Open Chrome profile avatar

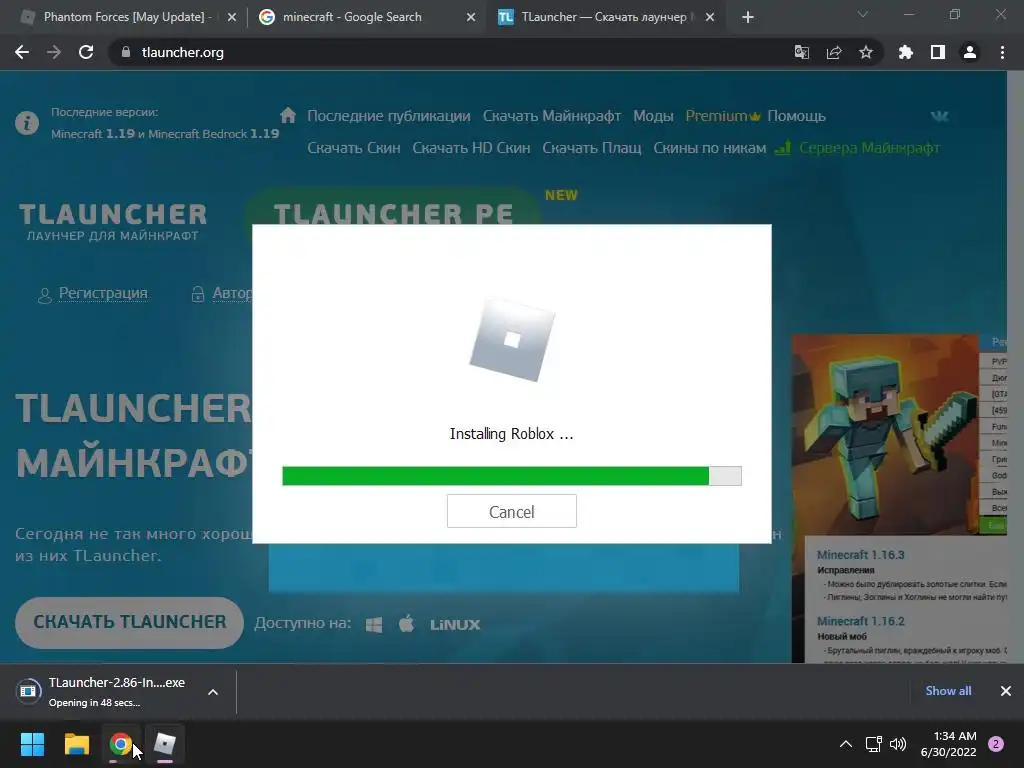click(x=970, y=52)
